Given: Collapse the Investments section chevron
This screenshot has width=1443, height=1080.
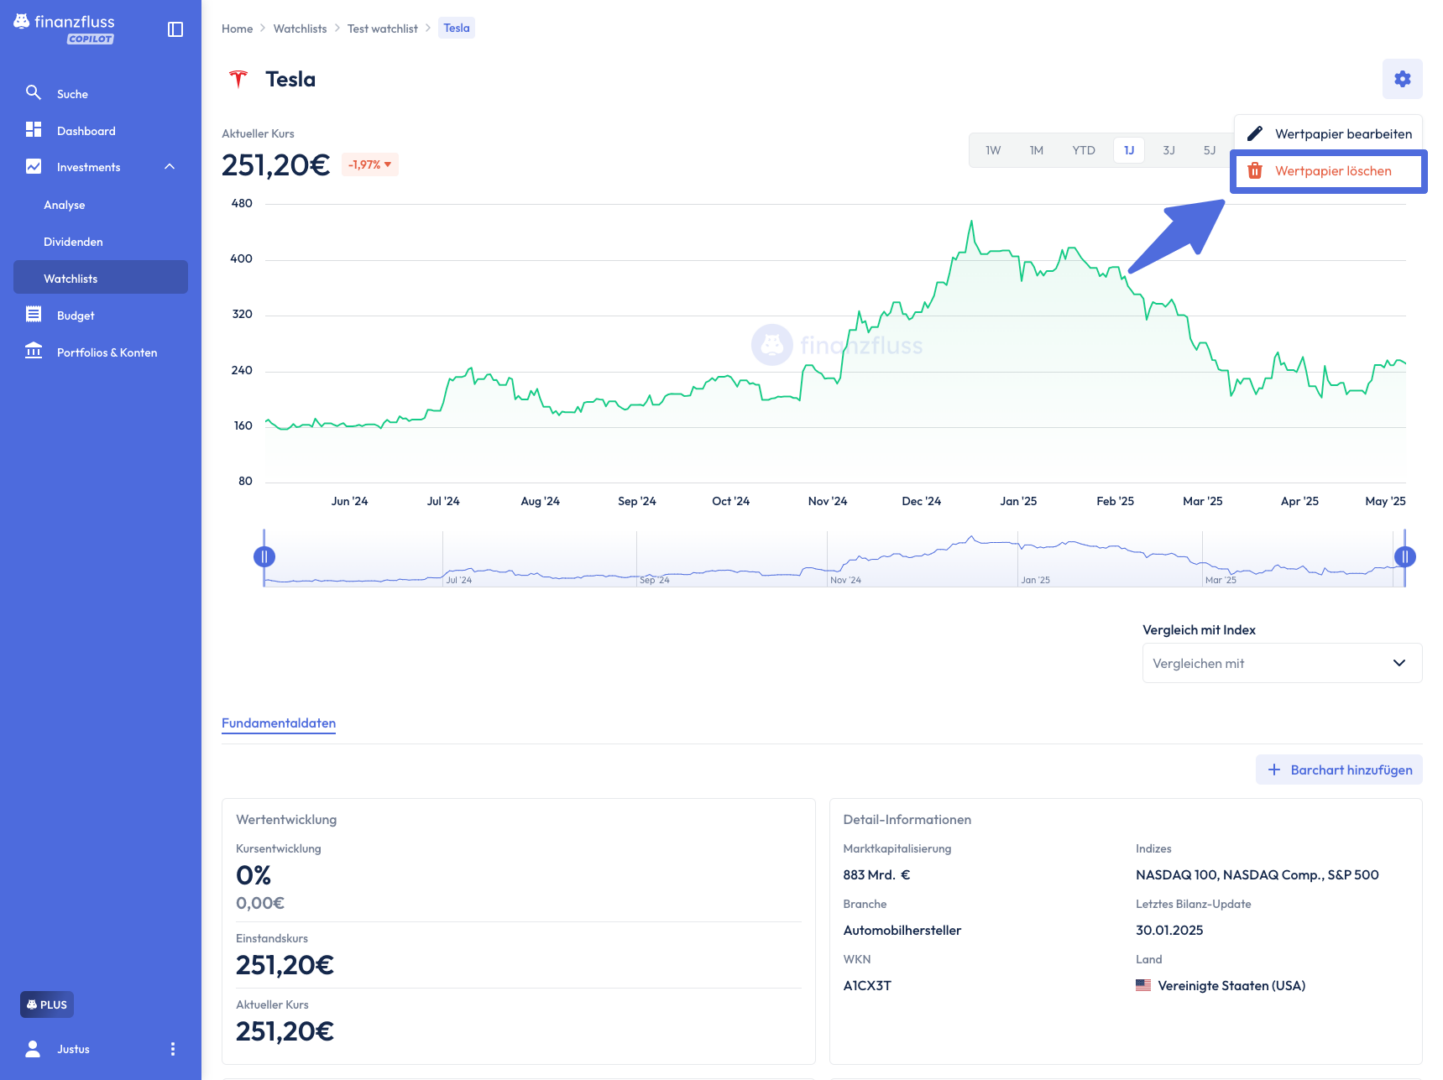Looking at the screenshot, I should 170,166.
